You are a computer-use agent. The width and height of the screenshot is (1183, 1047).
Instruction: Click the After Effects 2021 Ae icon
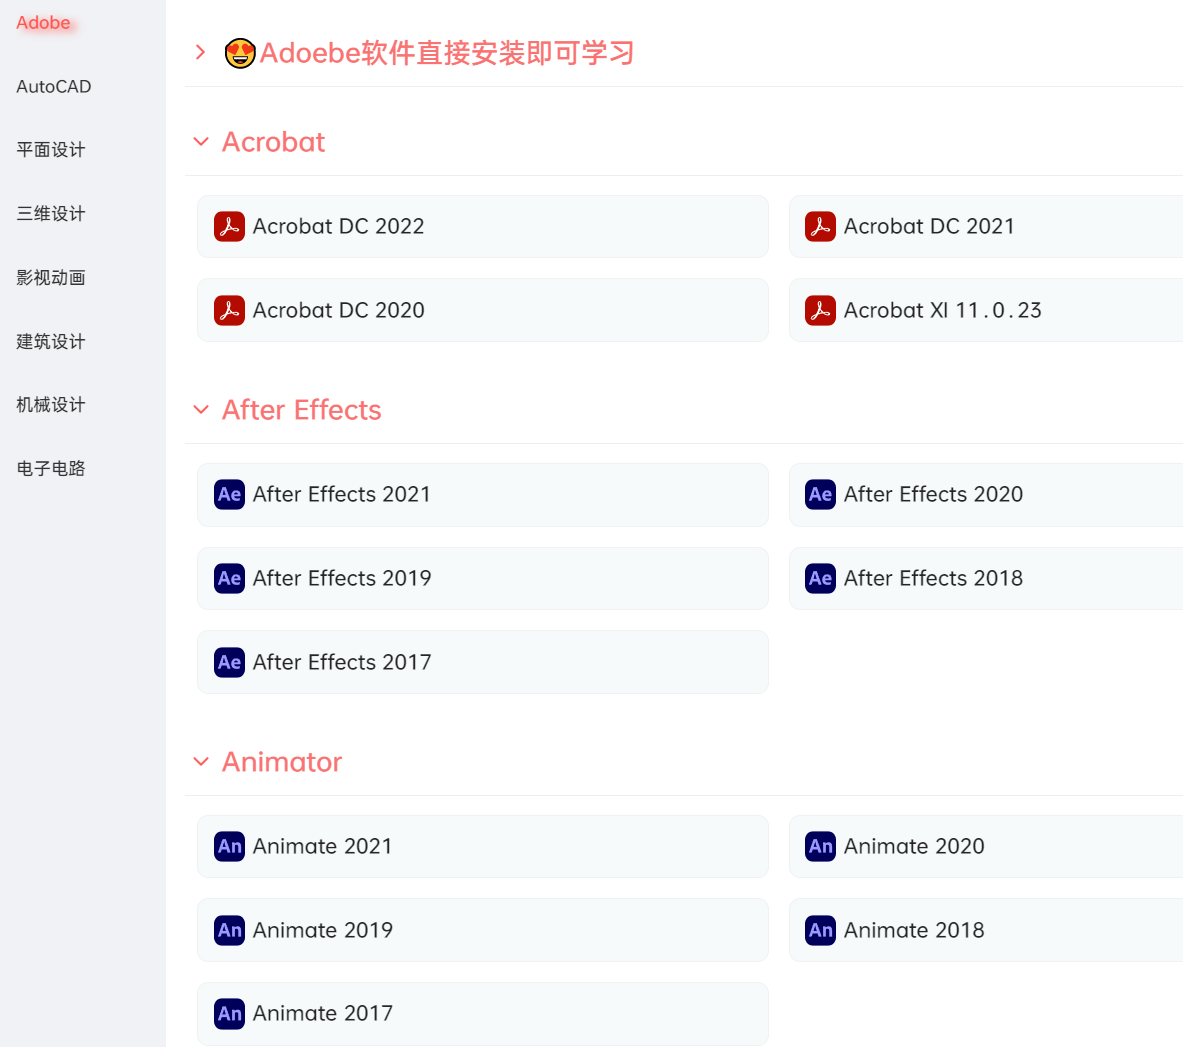pos(229,495)
